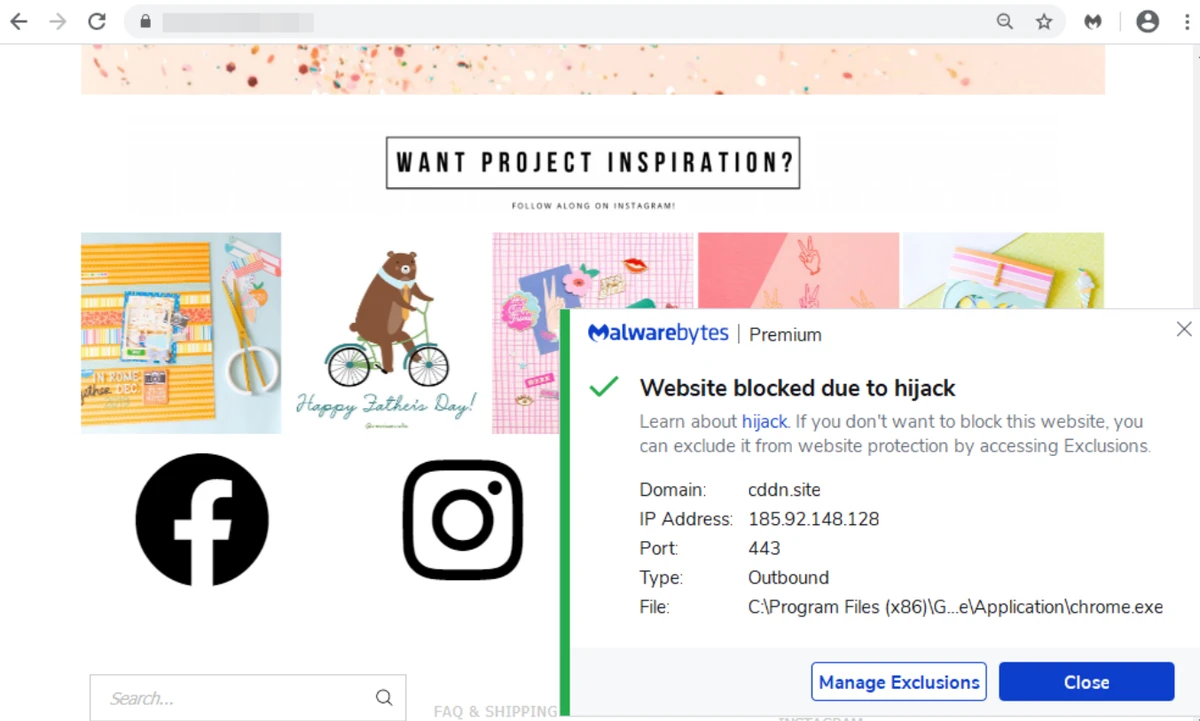Click the browser forward arrow
Screen dimensions: 1200x721
58,21
